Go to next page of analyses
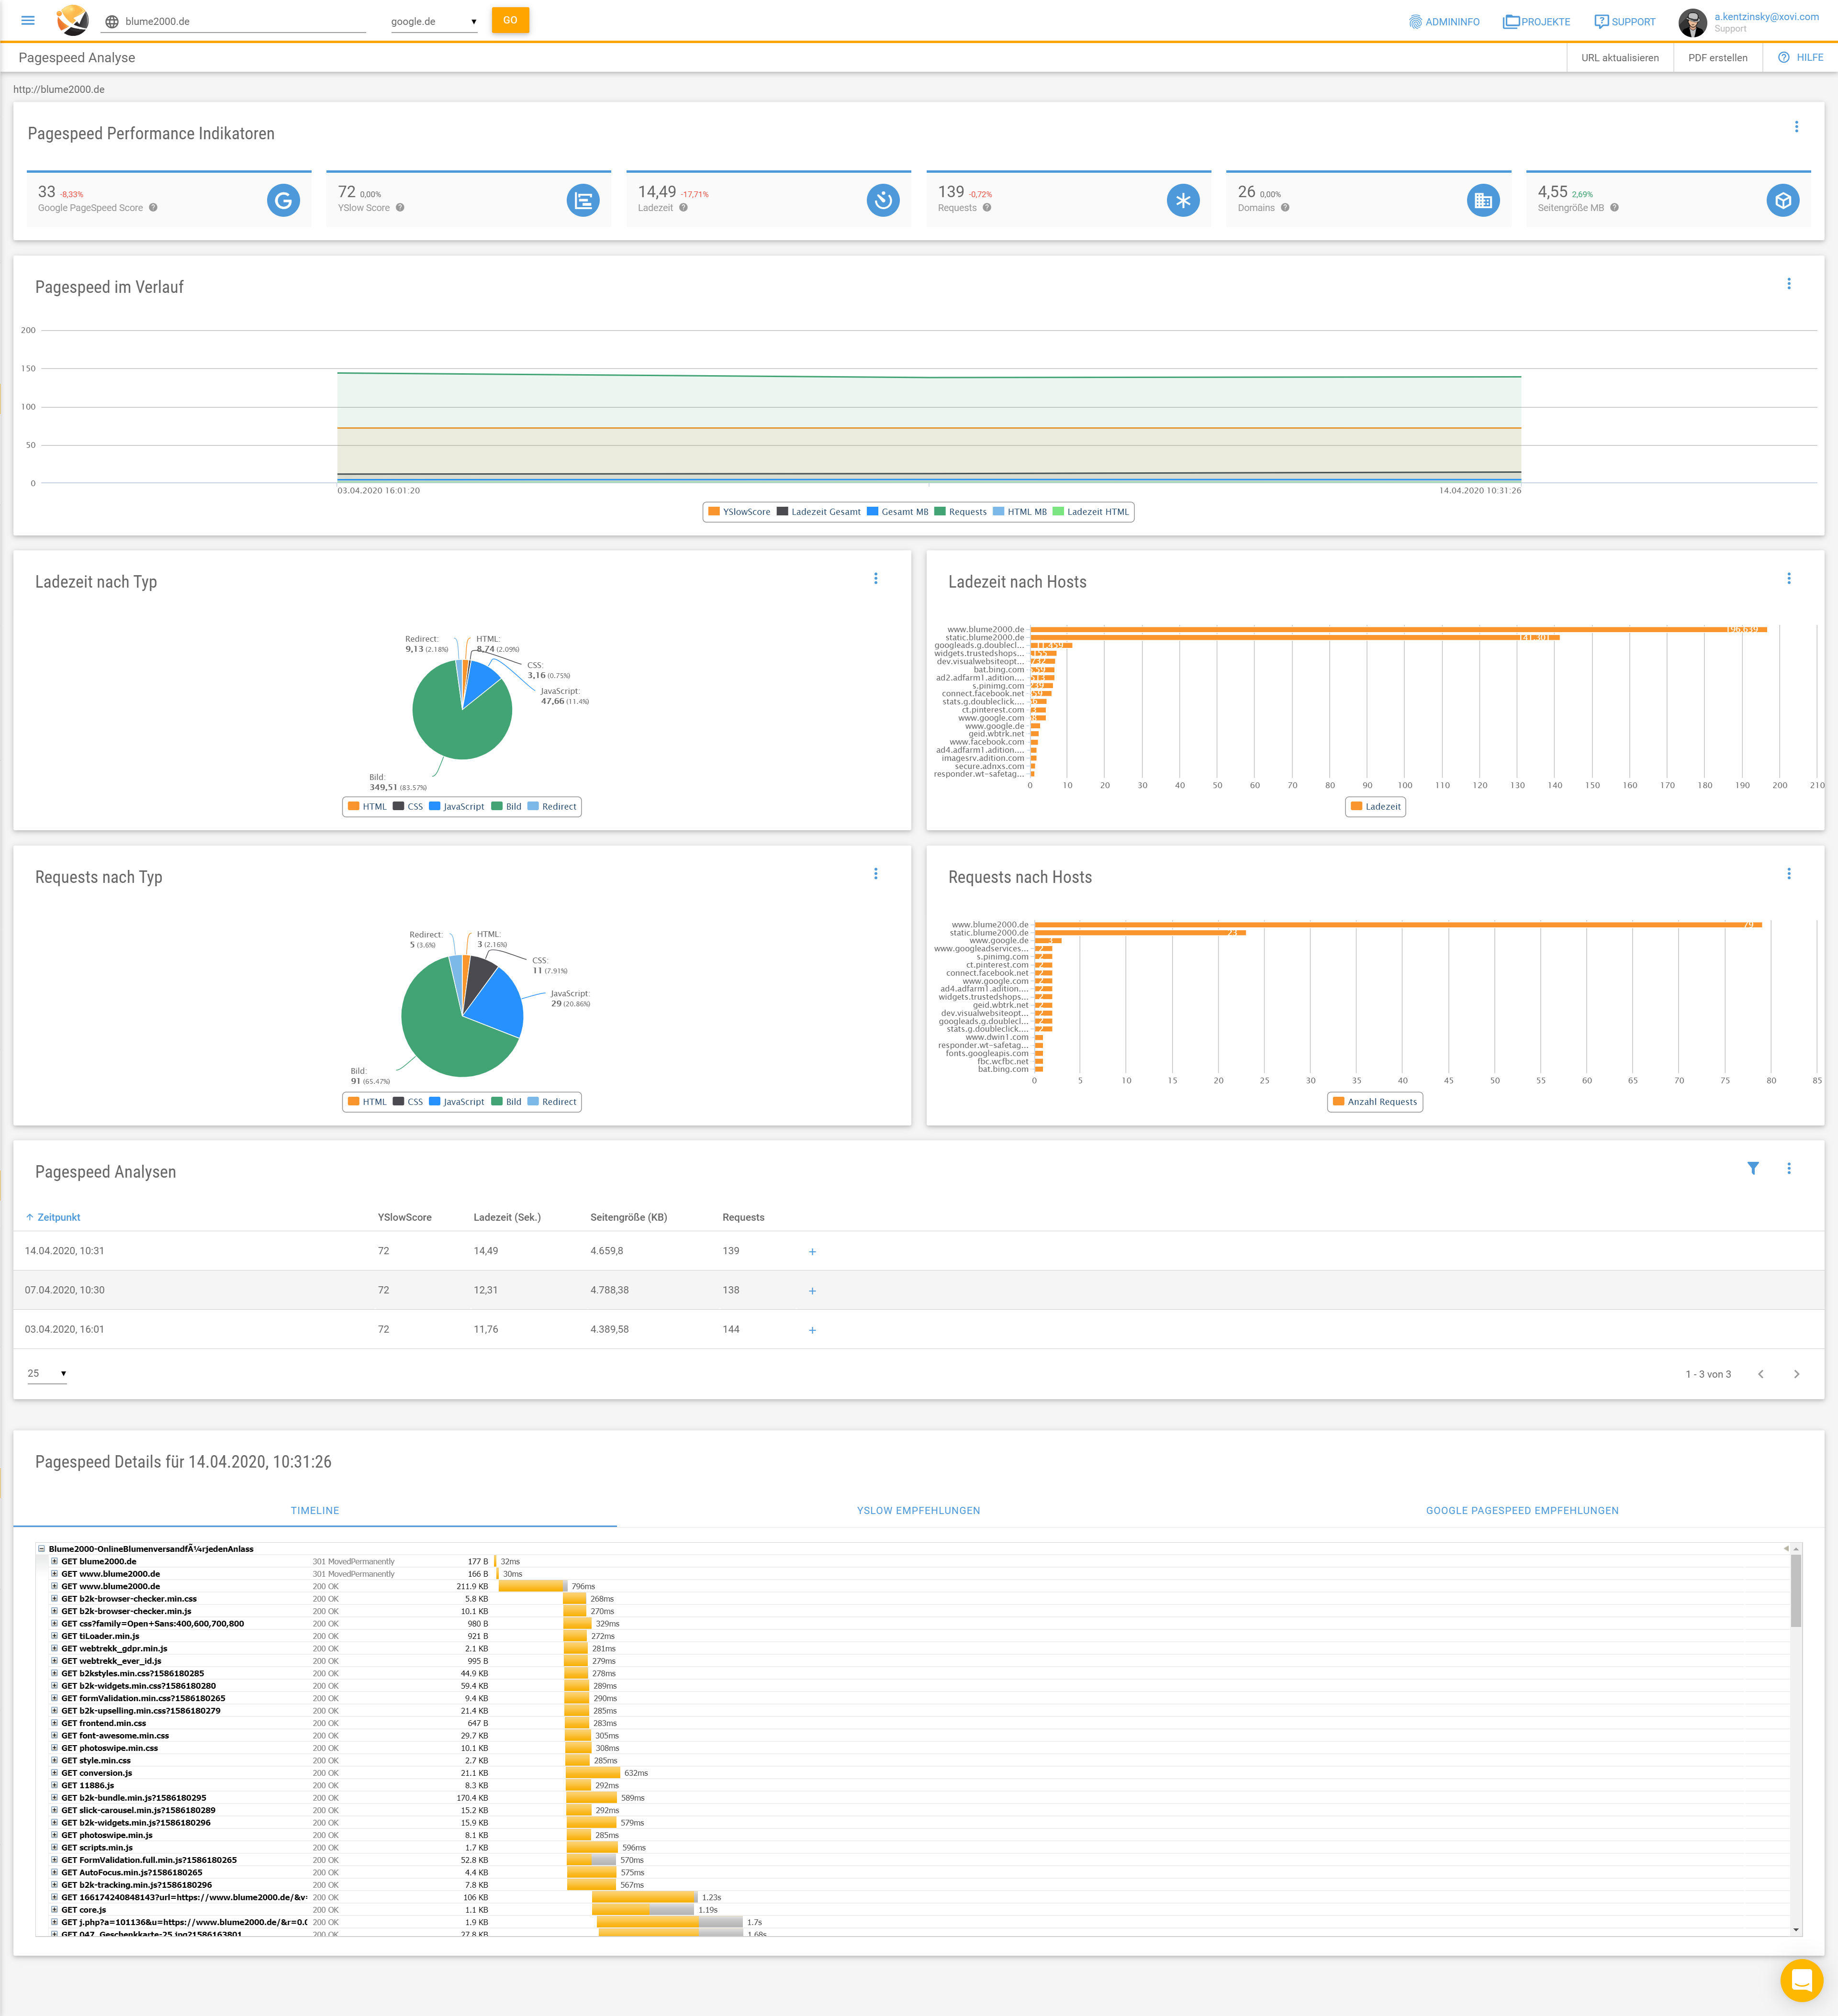 coord(1796,1374)
